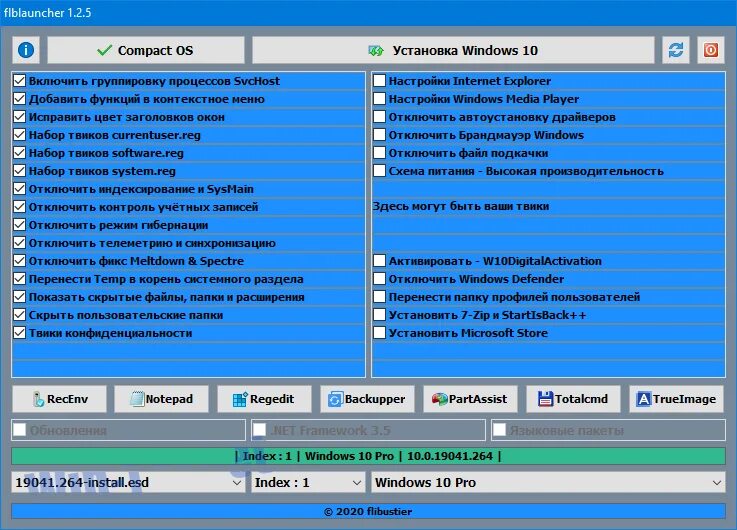Viewport: 737px width, 530px height.
Task: Click the green Index / Windows 10 Pro status bar
Action: coord(368,456)
